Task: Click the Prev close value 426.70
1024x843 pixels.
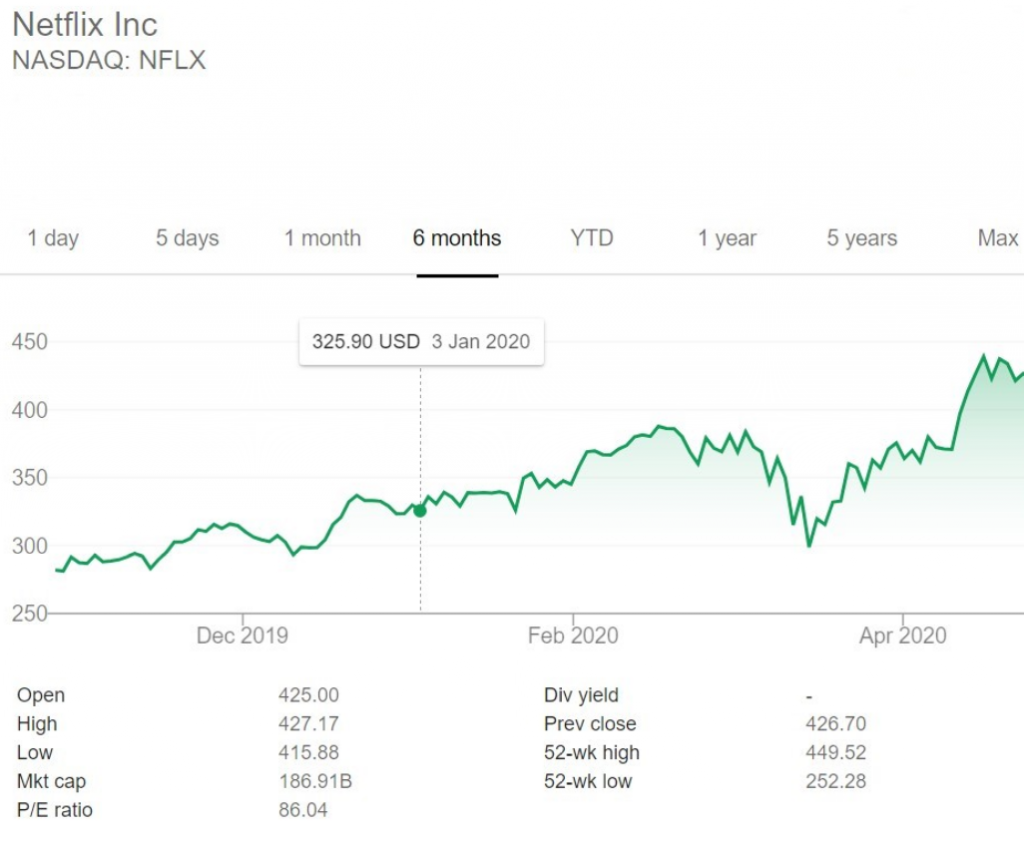Action: 835,724
